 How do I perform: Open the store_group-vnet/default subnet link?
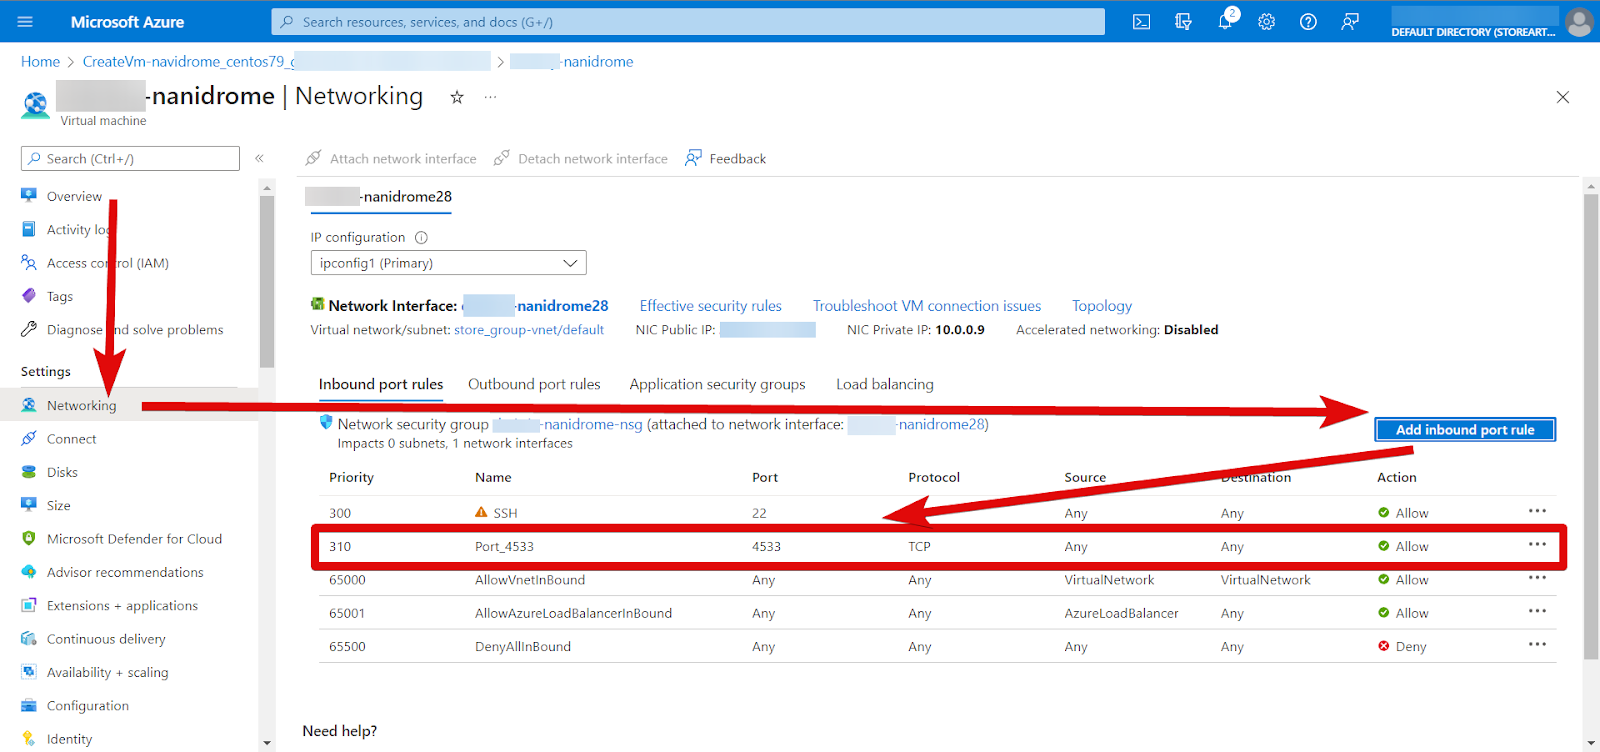pyautogui.click(x=529, y=330)
